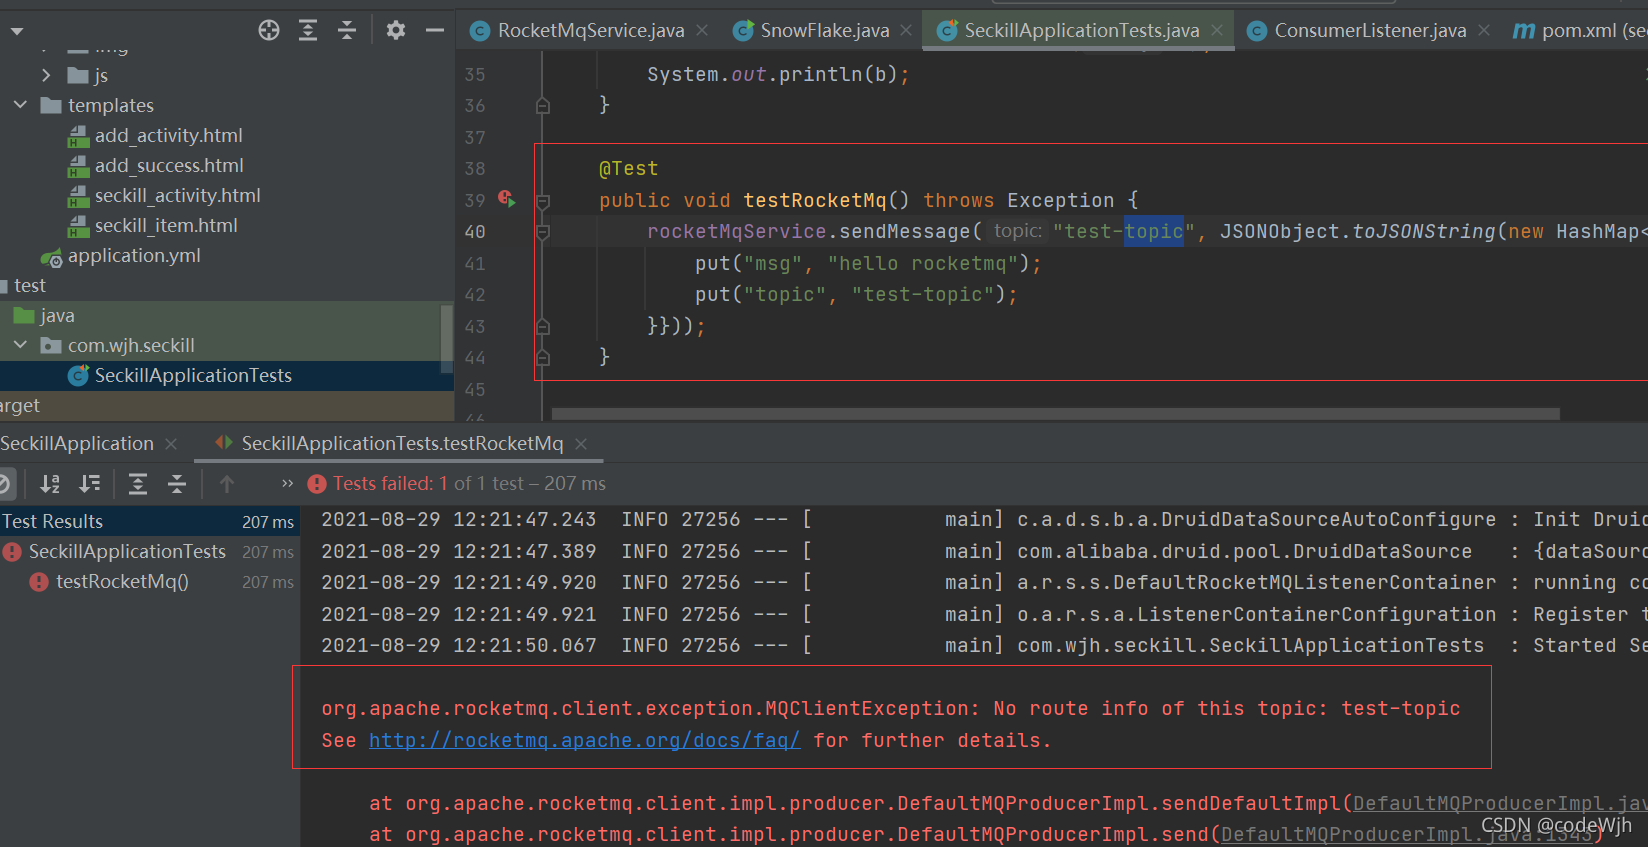Collapse all test results icon
Screen dimensions: 1648x847
[177, 484]
